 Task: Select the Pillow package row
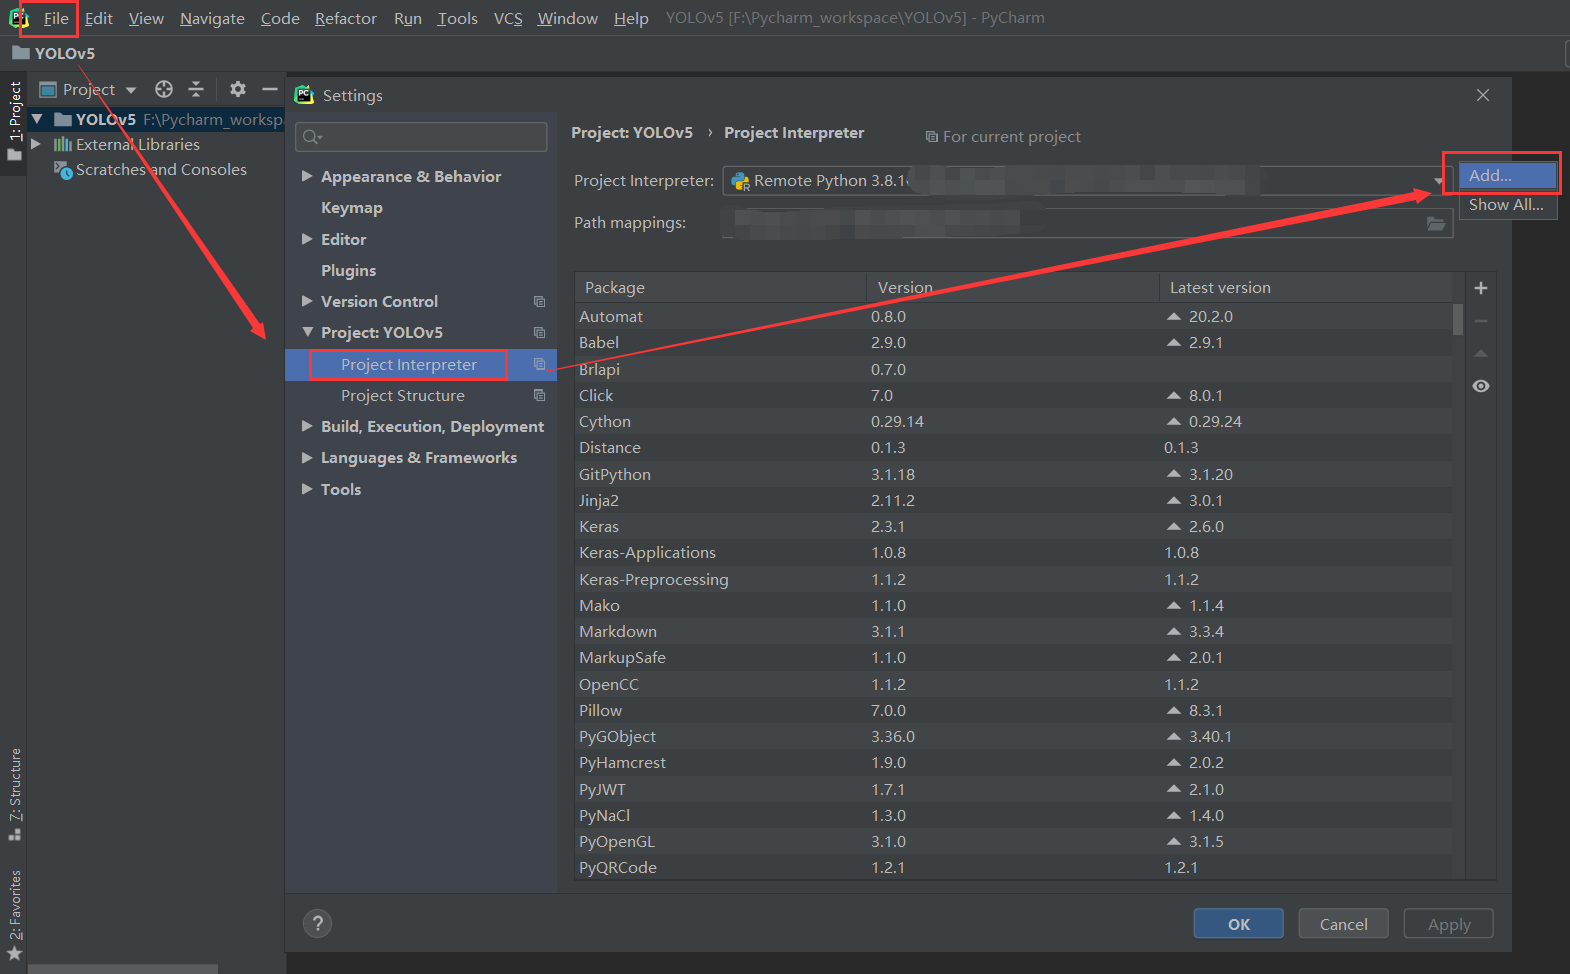(x=1013, y=711)
